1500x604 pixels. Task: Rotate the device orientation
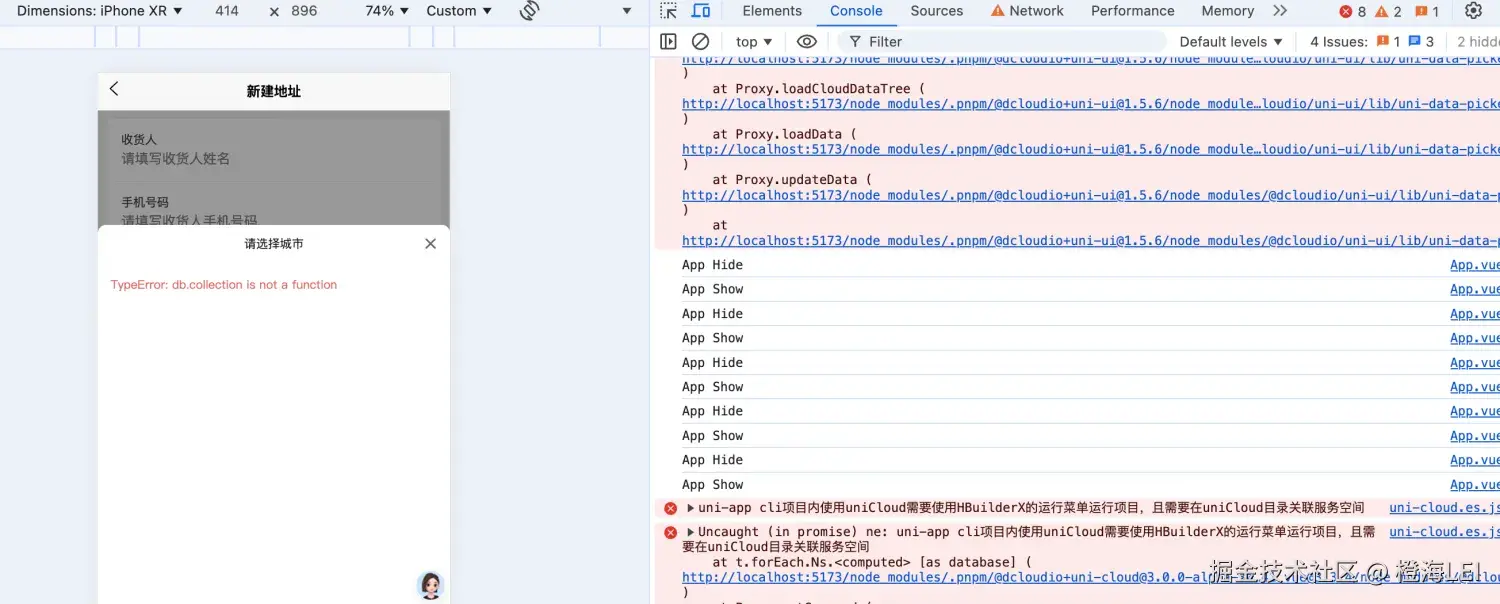530,11
